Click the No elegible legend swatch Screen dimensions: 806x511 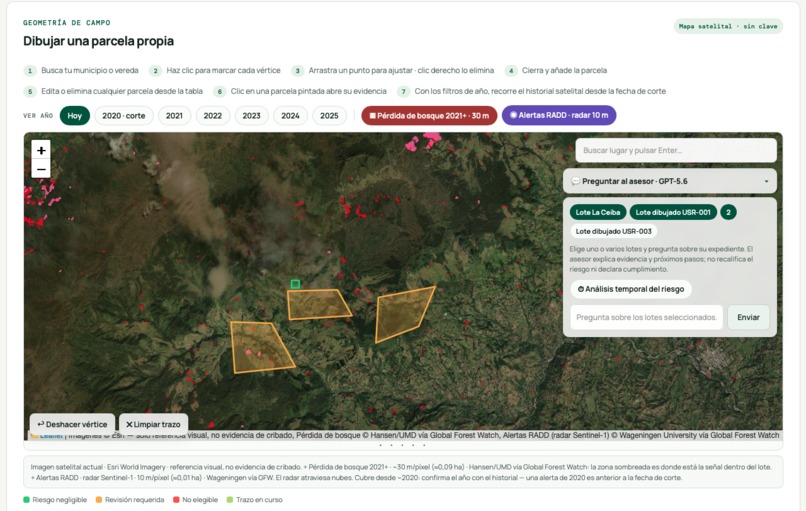pos(176,500)
